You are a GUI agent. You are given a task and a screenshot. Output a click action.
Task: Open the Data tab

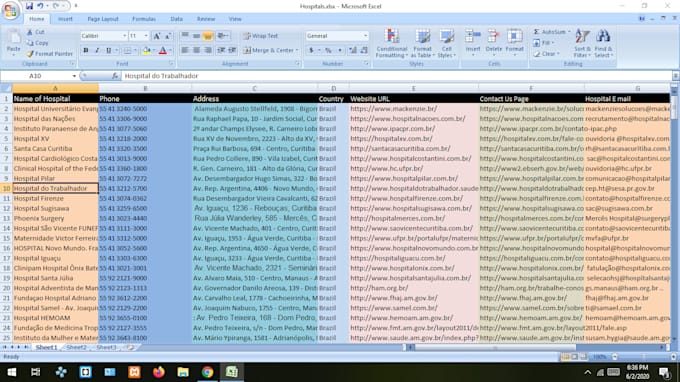point(177,19)
